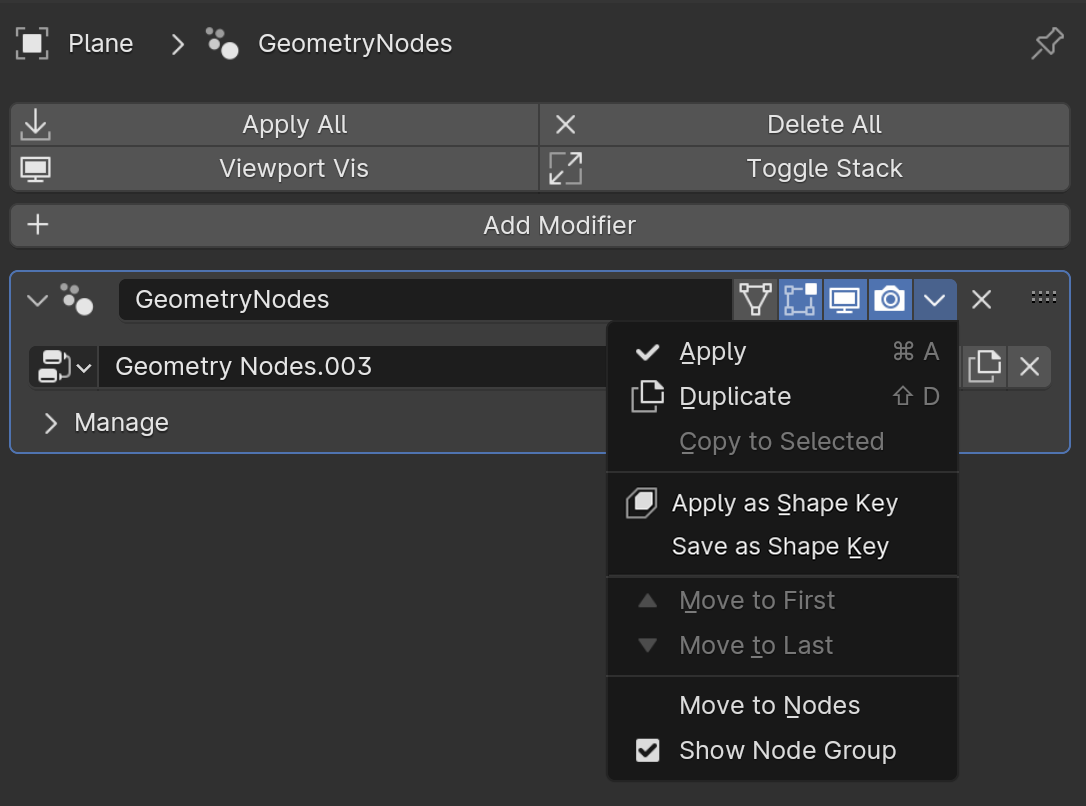Viewport: 1086px width, 806px height.
Task: Open node group browse dropdown
Action: coord(64,366)
